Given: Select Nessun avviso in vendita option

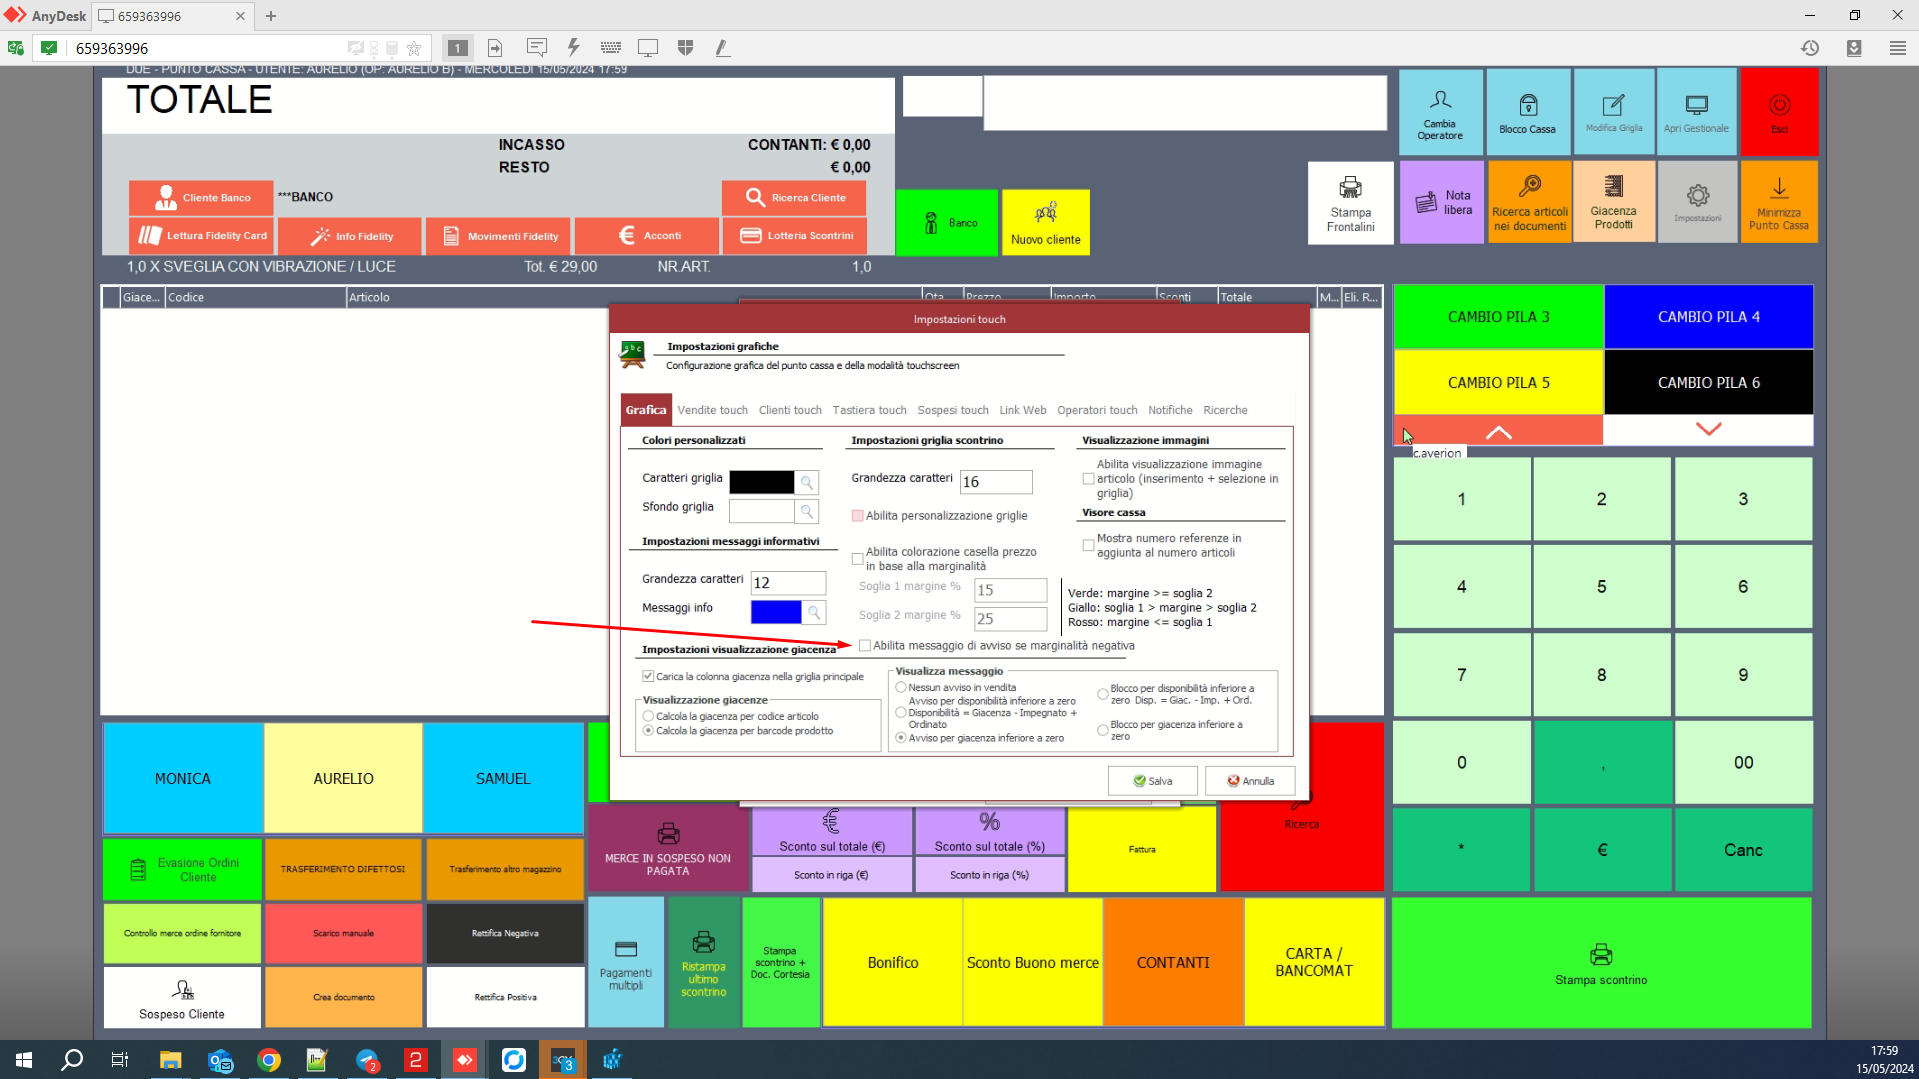Looking at the screenshot, I should click(901, 688).
